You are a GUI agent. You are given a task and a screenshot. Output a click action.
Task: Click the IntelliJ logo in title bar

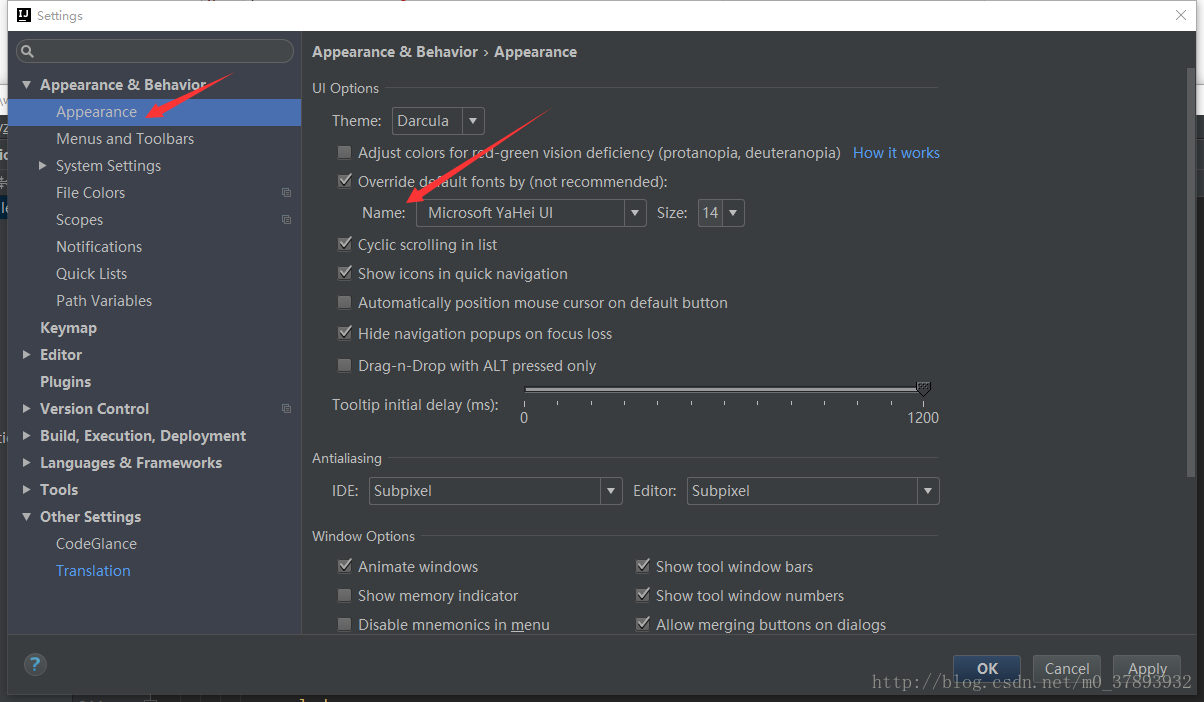[x=22, y=15]
